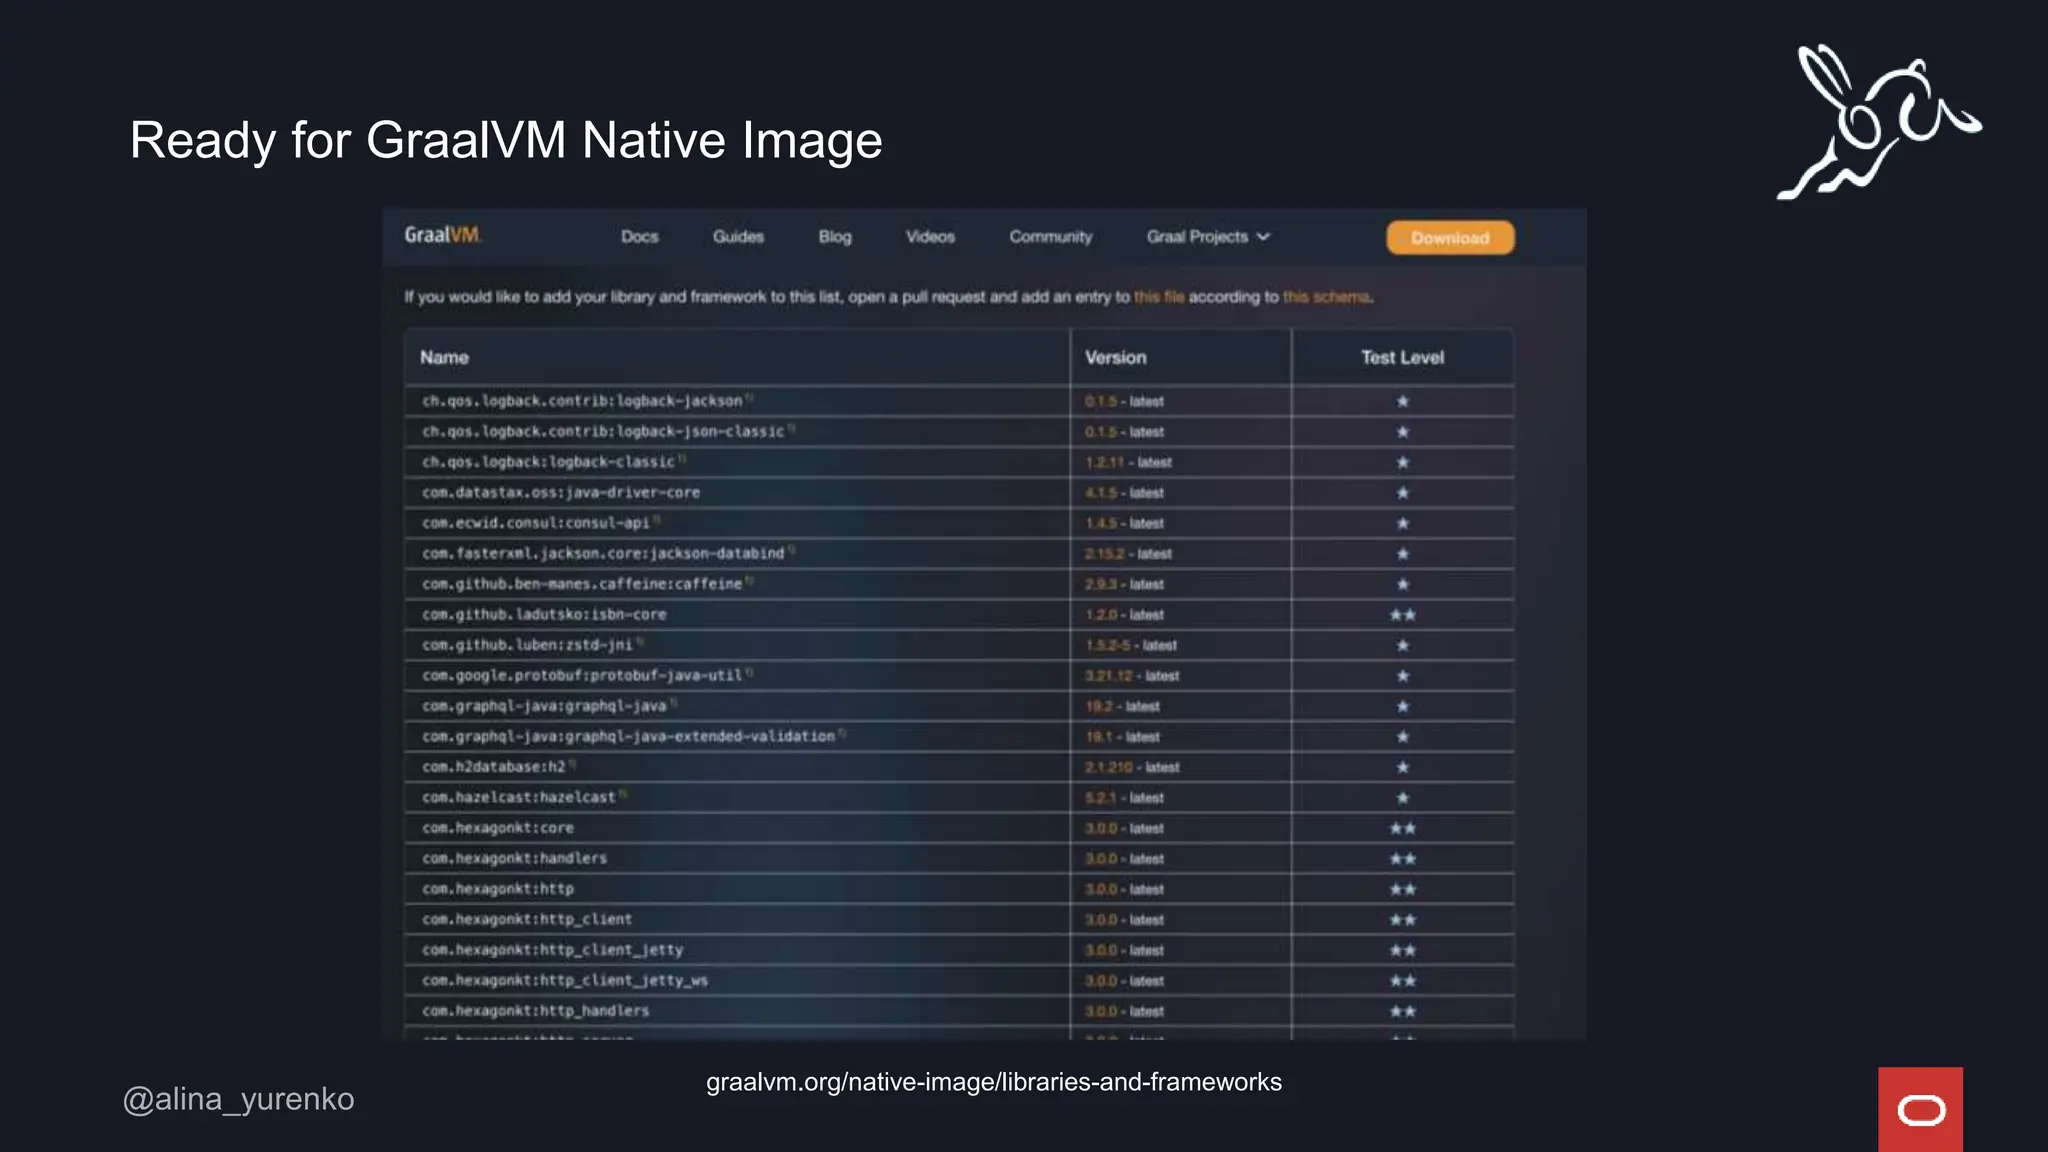Select com.ecwid.consul:consul-api entry
Image resolution: width=2048 pixels, height=1152 pixels.
tap(535, 523)
